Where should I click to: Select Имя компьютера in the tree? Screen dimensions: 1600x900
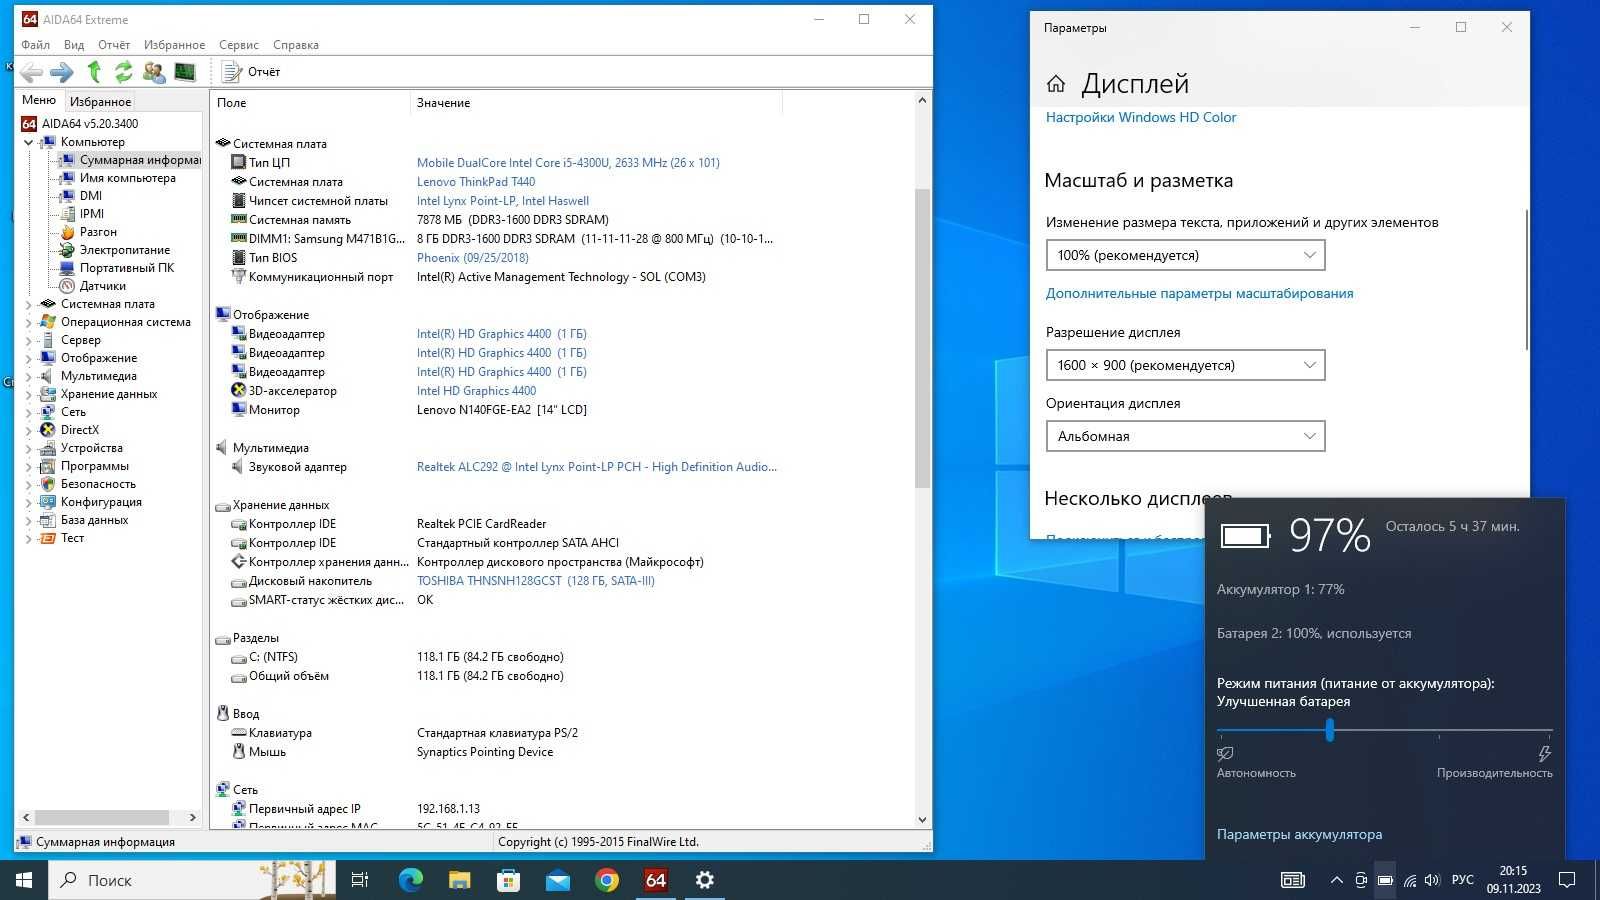[x=127, y=178]
